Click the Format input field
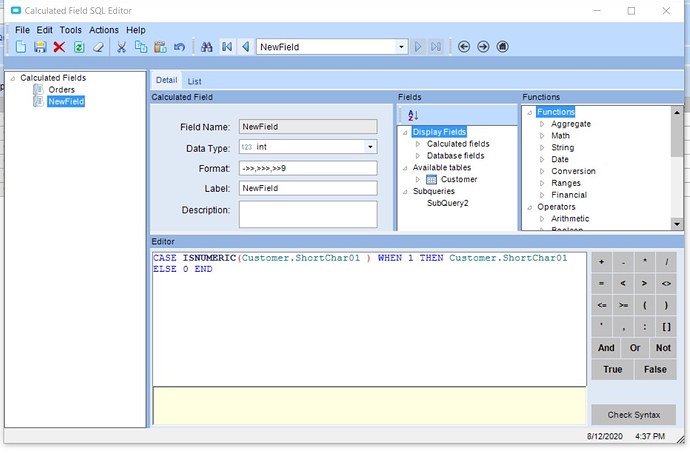The width and height of the screenshot is (690, 453). tap(308, 168)
